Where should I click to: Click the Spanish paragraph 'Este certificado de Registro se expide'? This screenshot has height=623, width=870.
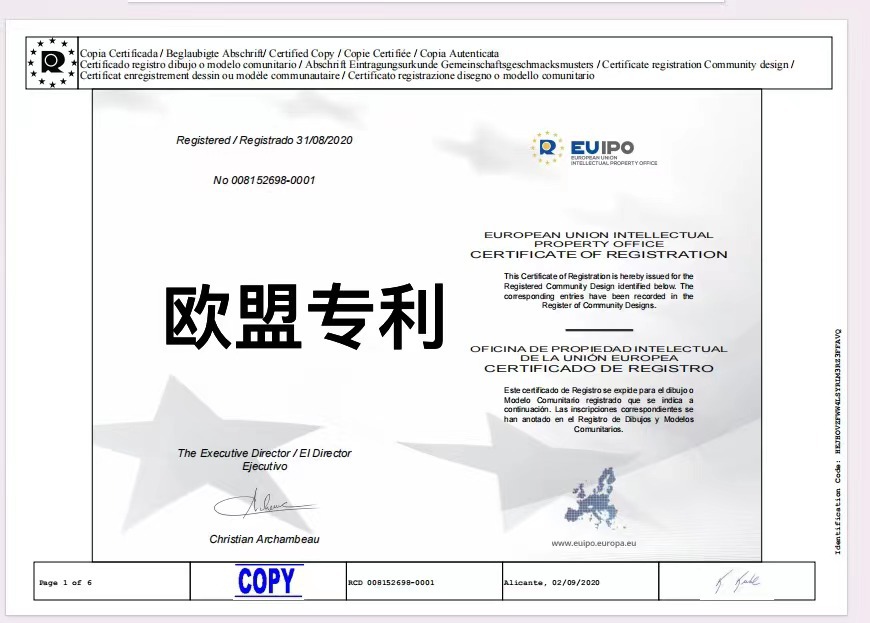[x=599, y=410]
